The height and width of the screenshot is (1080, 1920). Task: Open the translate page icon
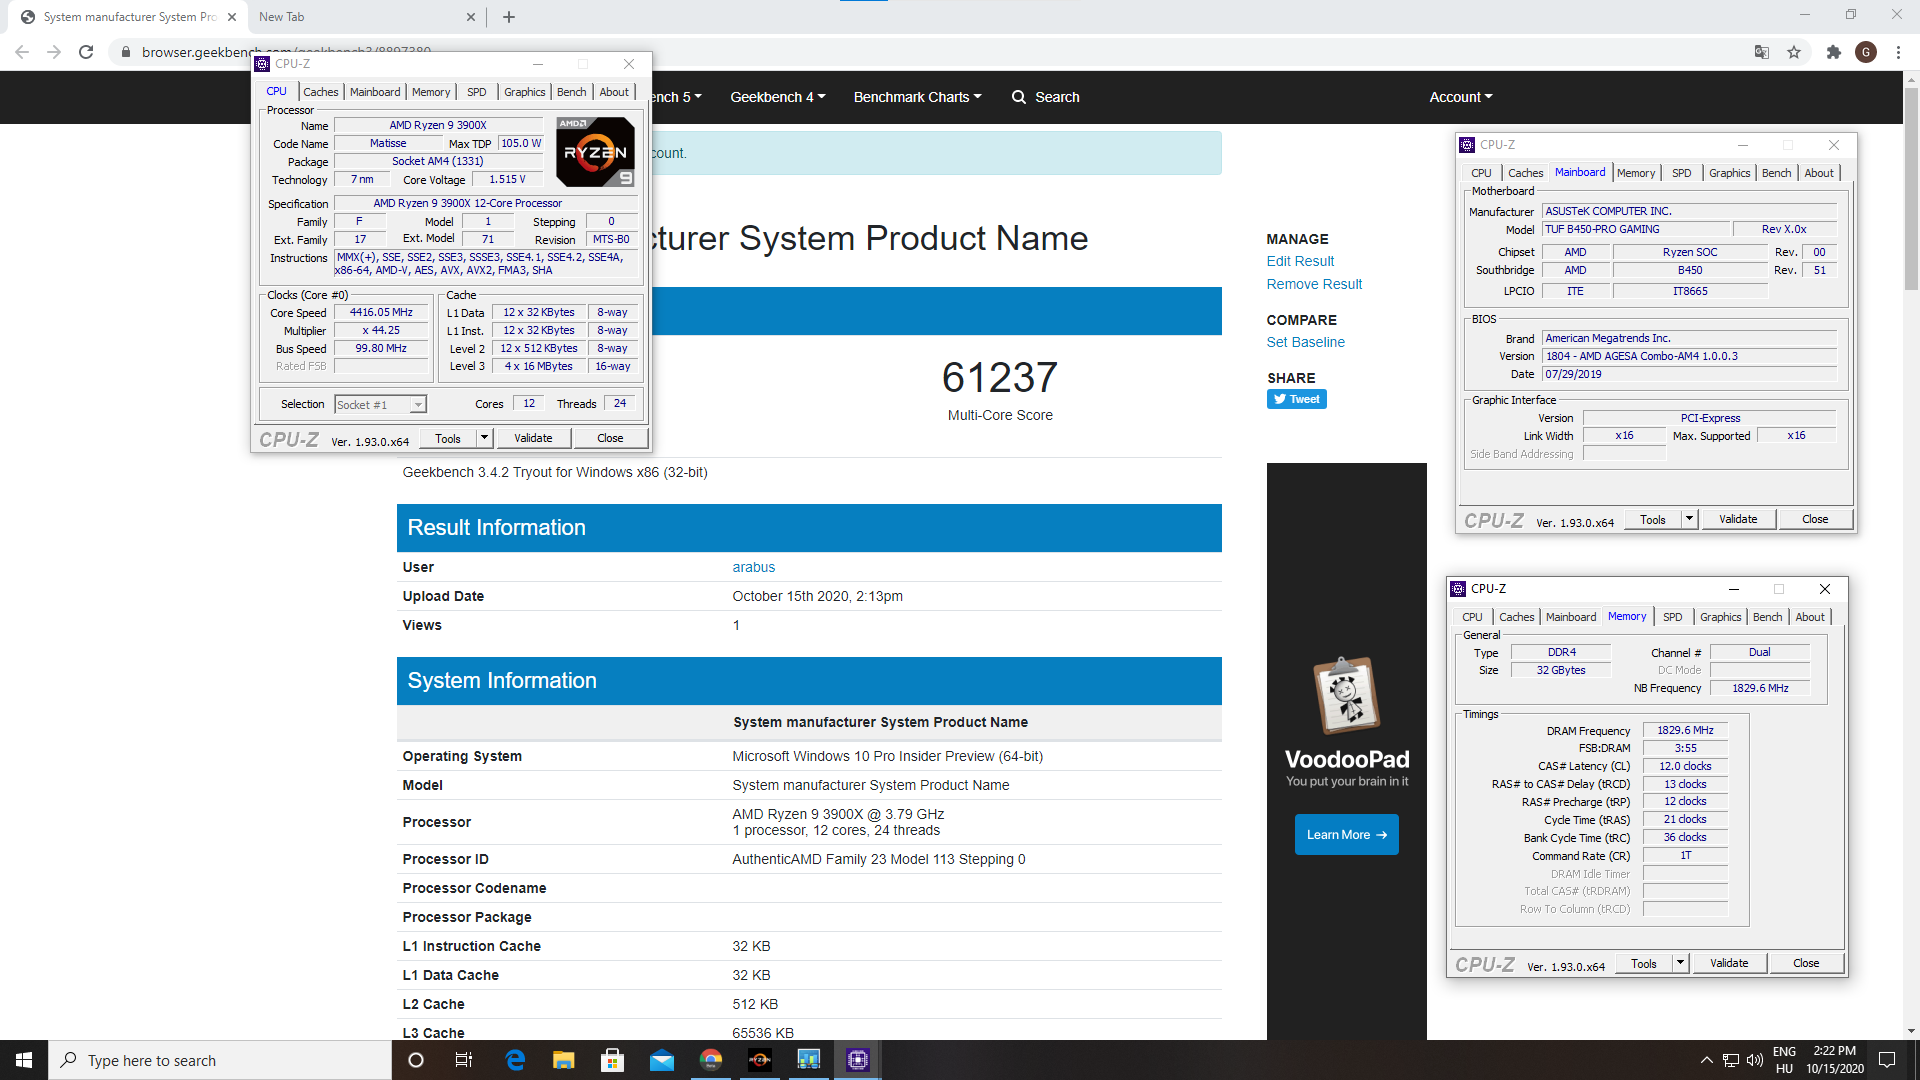tap(1762, 52)
